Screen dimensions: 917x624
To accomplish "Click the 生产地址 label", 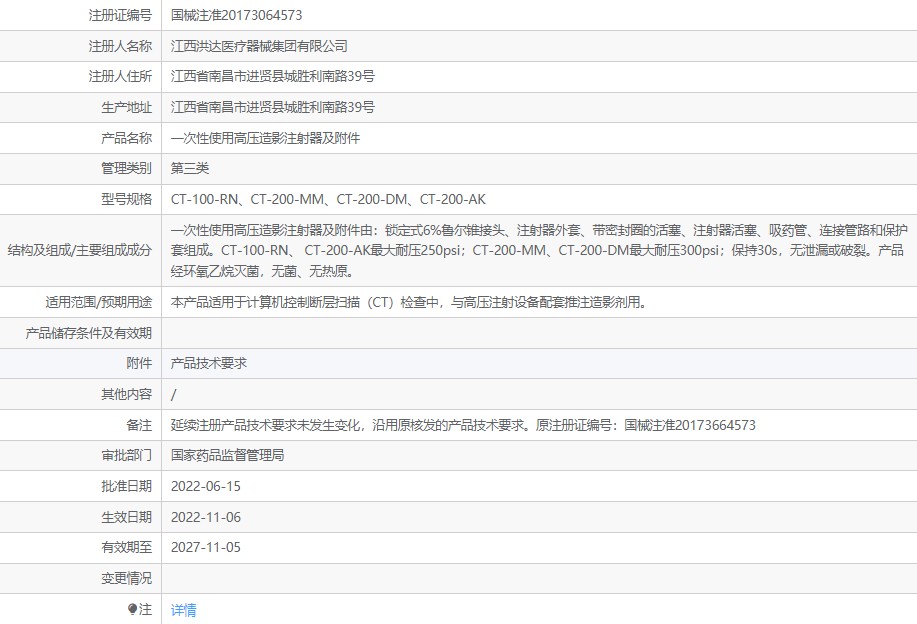I will pyautogui.click(x=126, y=107).
